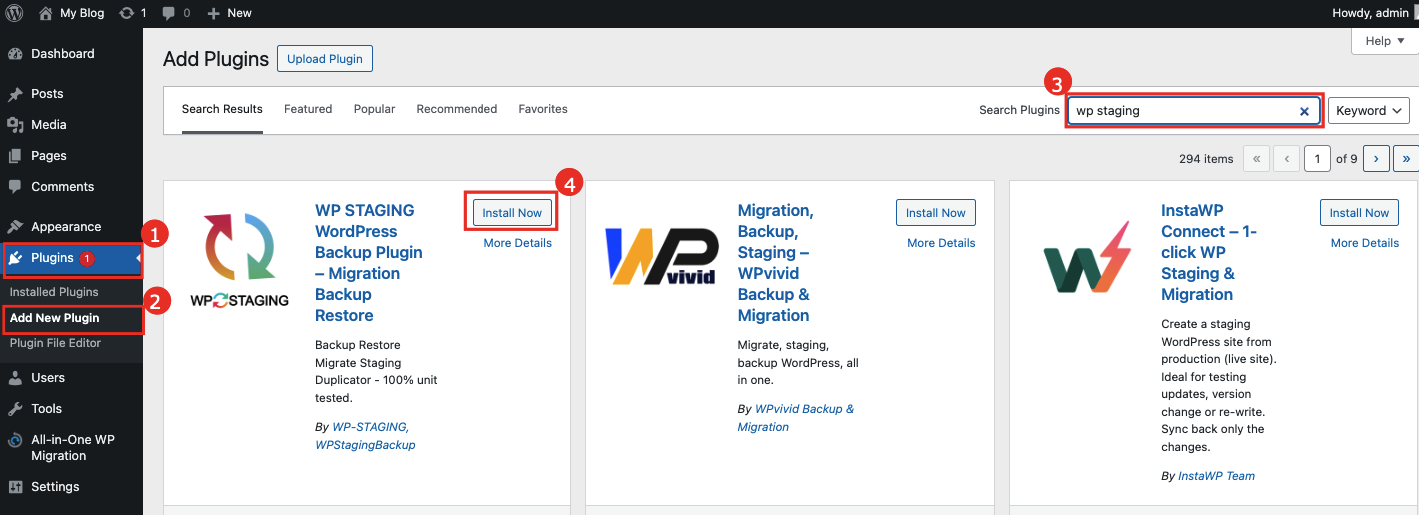1419x515 pixels.
Task: Click the Plugins plug icon
Action: click(15, 258)
